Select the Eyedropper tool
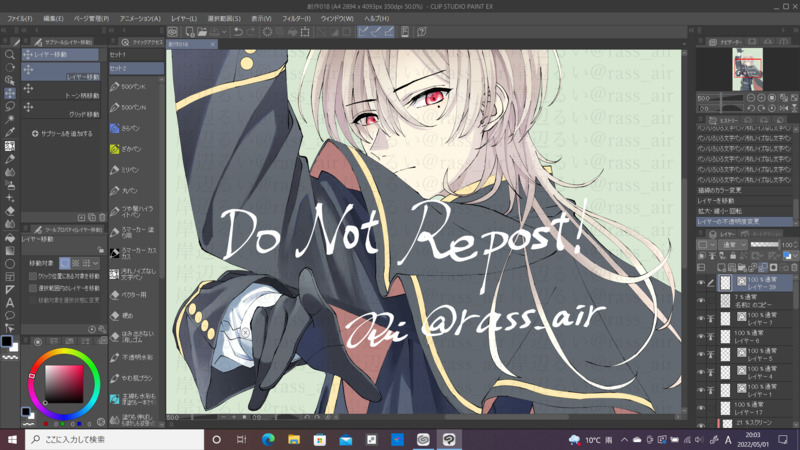 coord(9,132)
